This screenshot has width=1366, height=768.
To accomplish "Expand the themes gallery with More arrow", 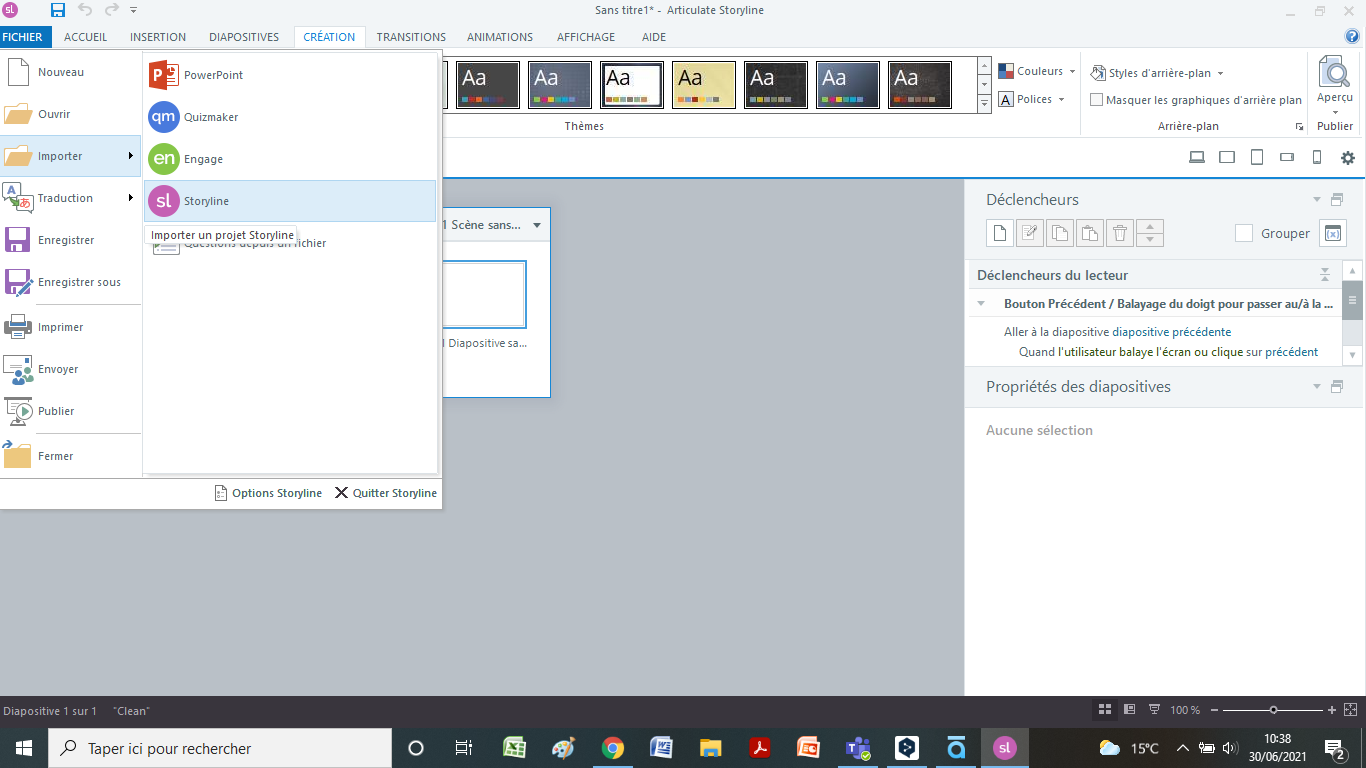I will 984,102.
